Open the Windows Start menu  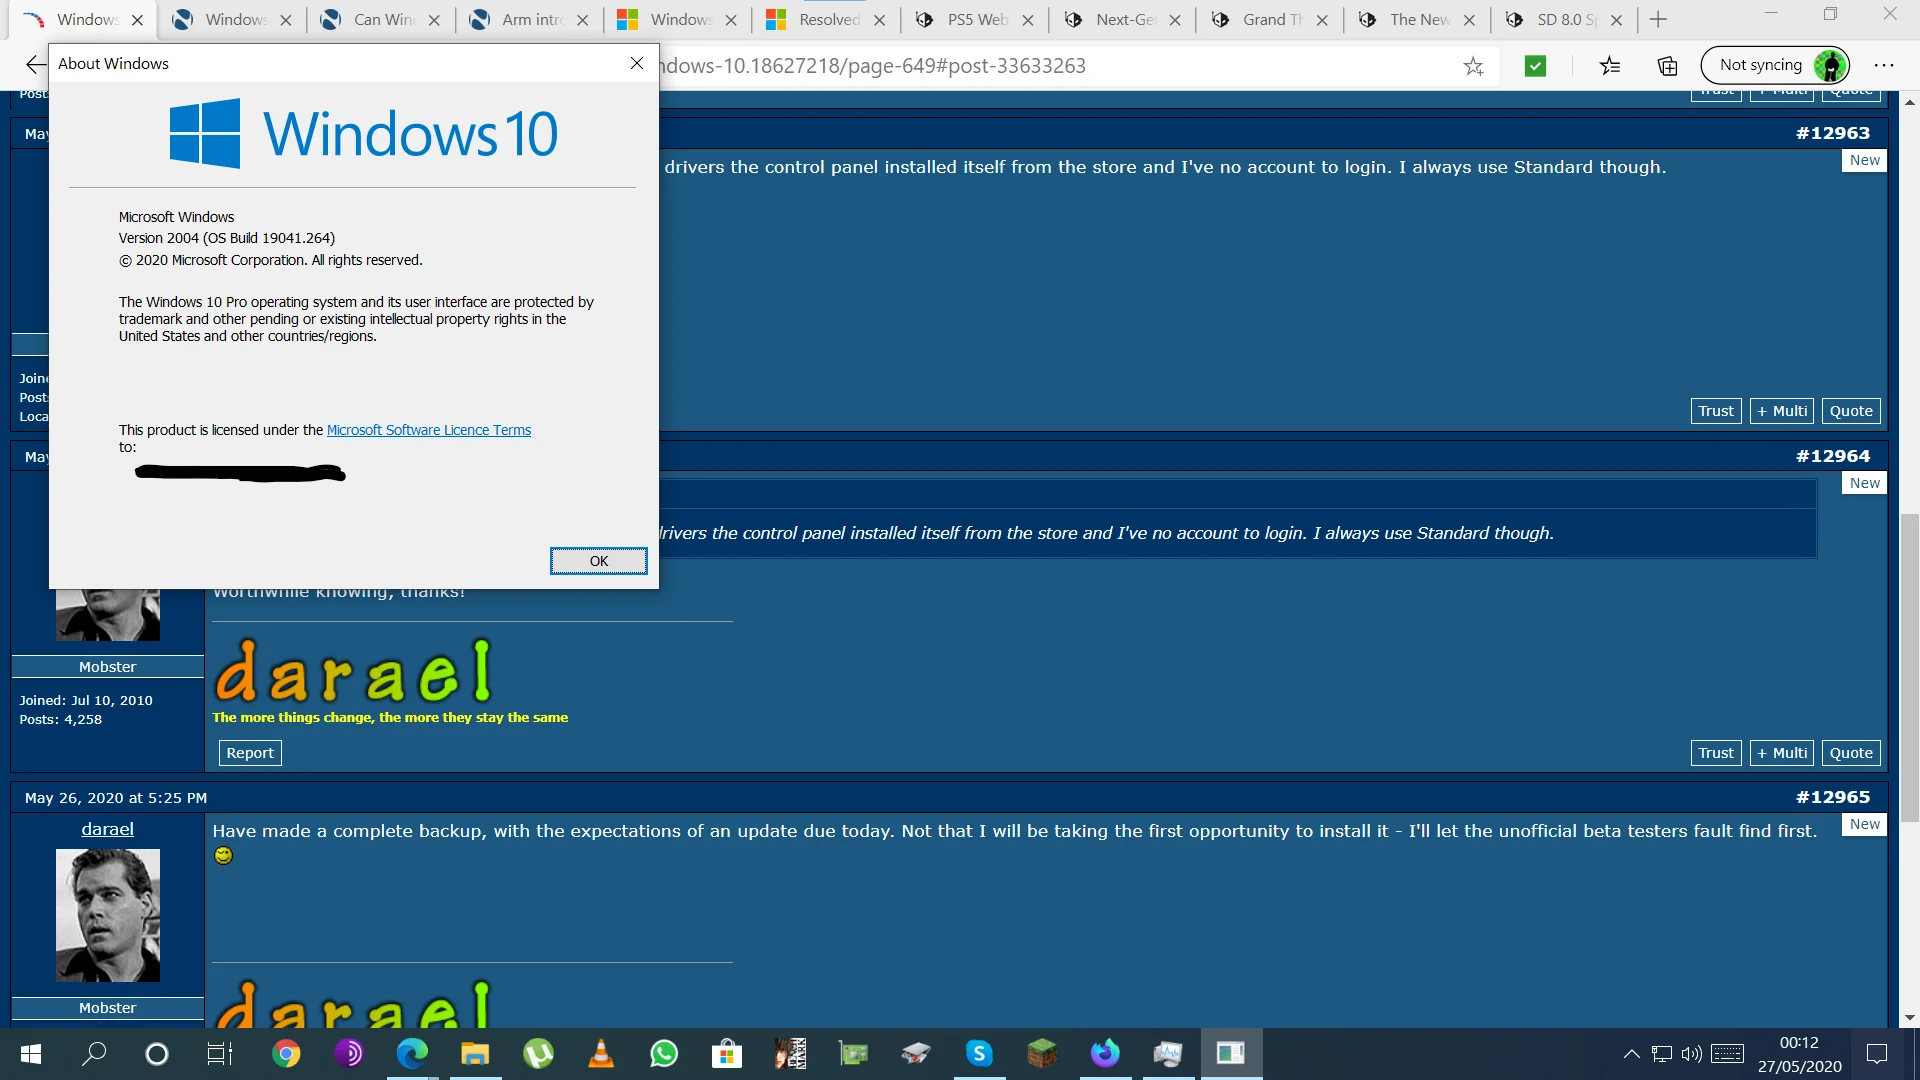(31, 1054)
